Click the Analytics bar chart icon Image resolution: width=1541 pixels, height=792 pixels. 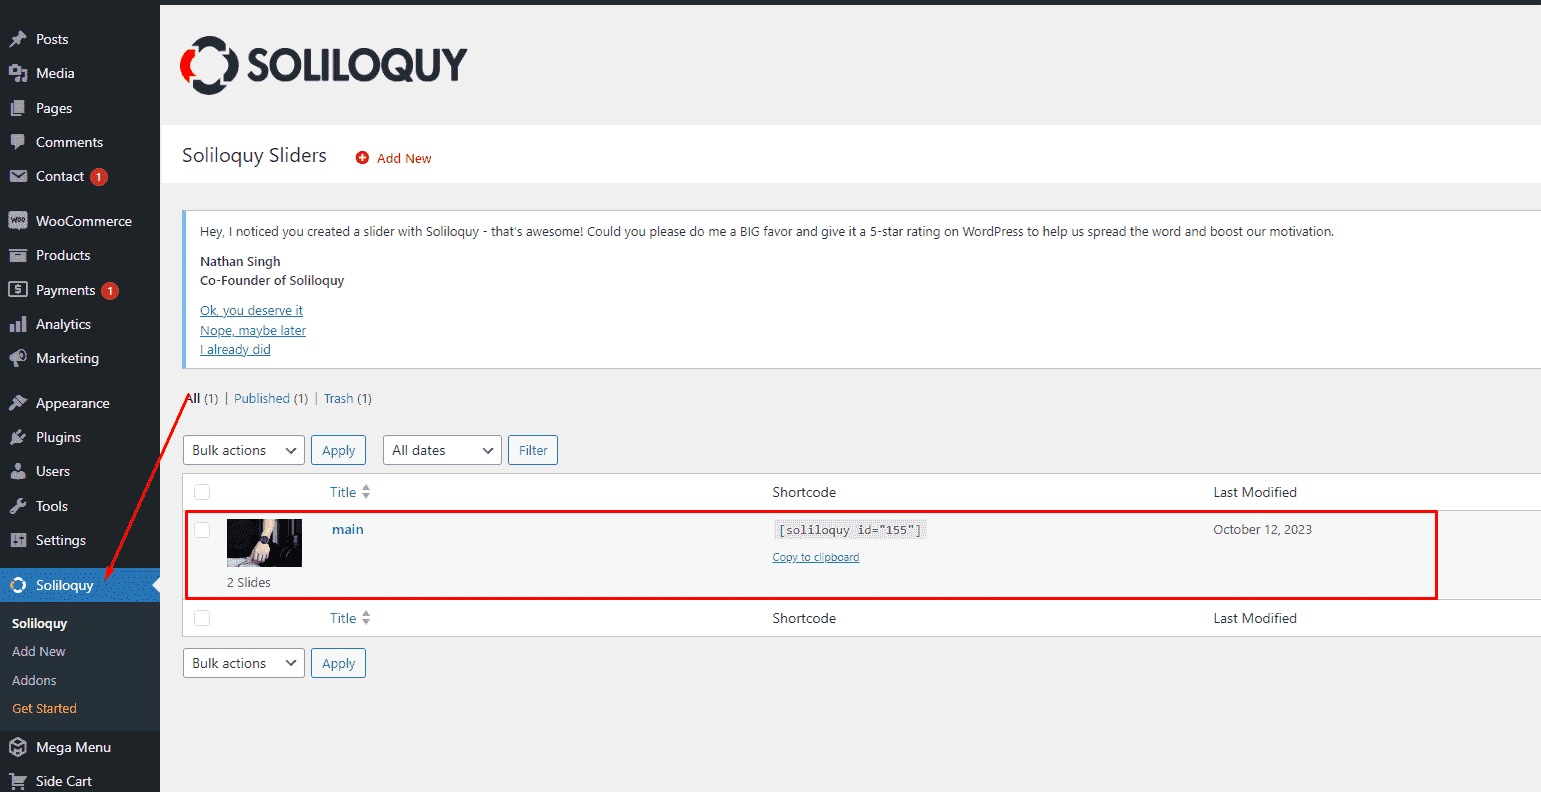tap(17, 324)
